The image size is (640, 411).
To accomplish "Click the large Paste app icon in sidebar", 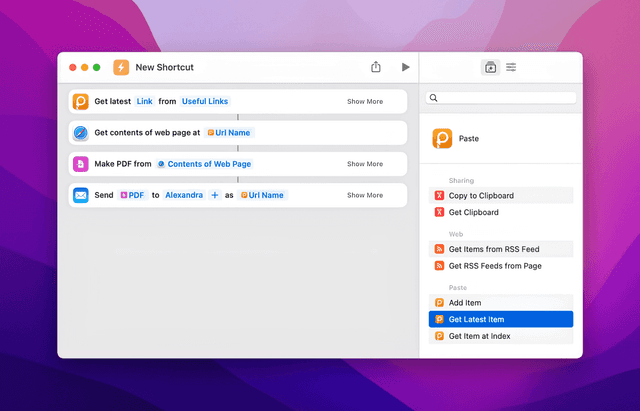I will [442, 138].
